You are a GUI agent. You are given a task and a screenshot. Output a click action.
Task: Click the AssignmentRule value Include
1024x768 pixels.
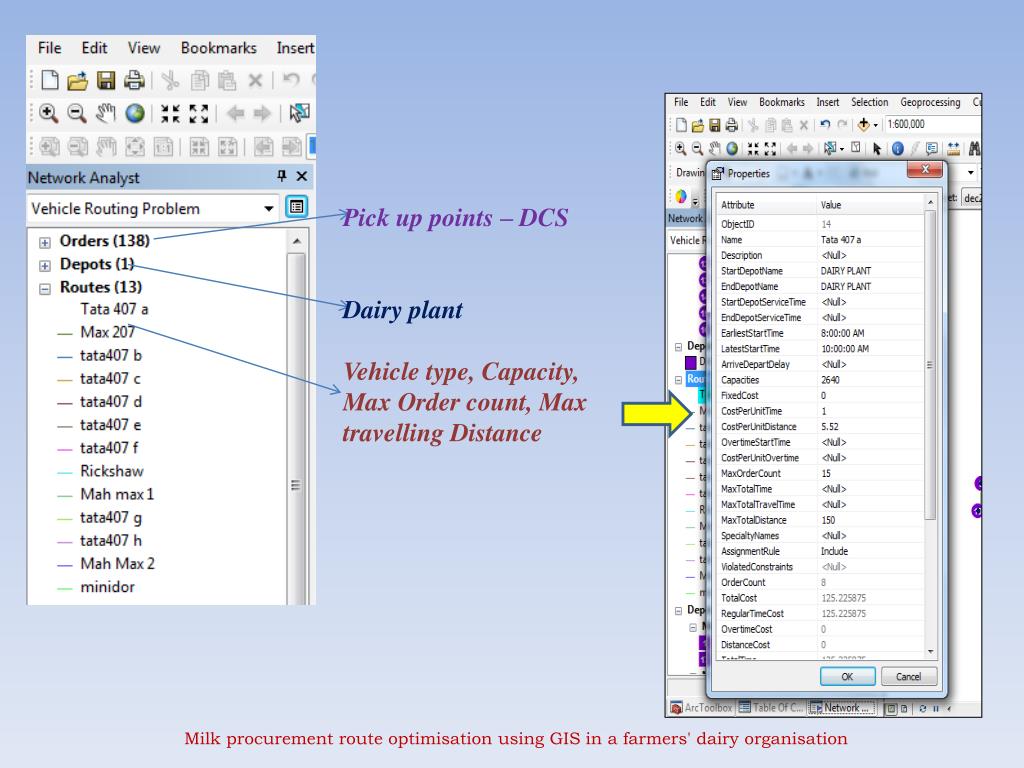[x=834, y=552]
